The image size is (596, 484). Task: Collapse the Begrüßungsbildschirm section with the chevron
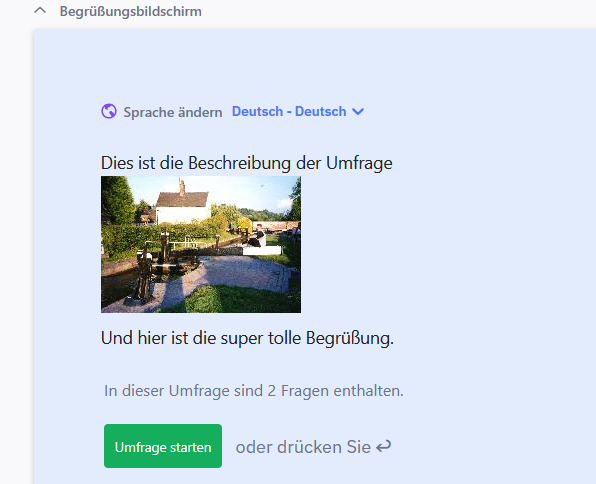click(40, 11)
